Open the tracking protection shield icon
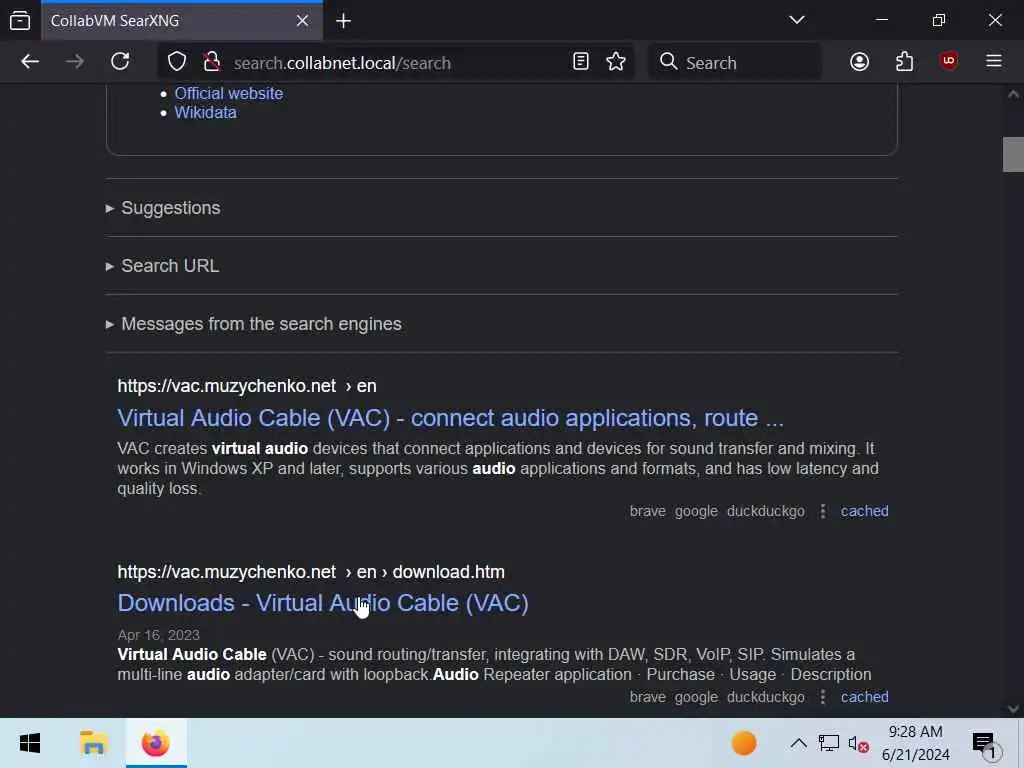Viewport: 1024px width, 768px height. 177,62
